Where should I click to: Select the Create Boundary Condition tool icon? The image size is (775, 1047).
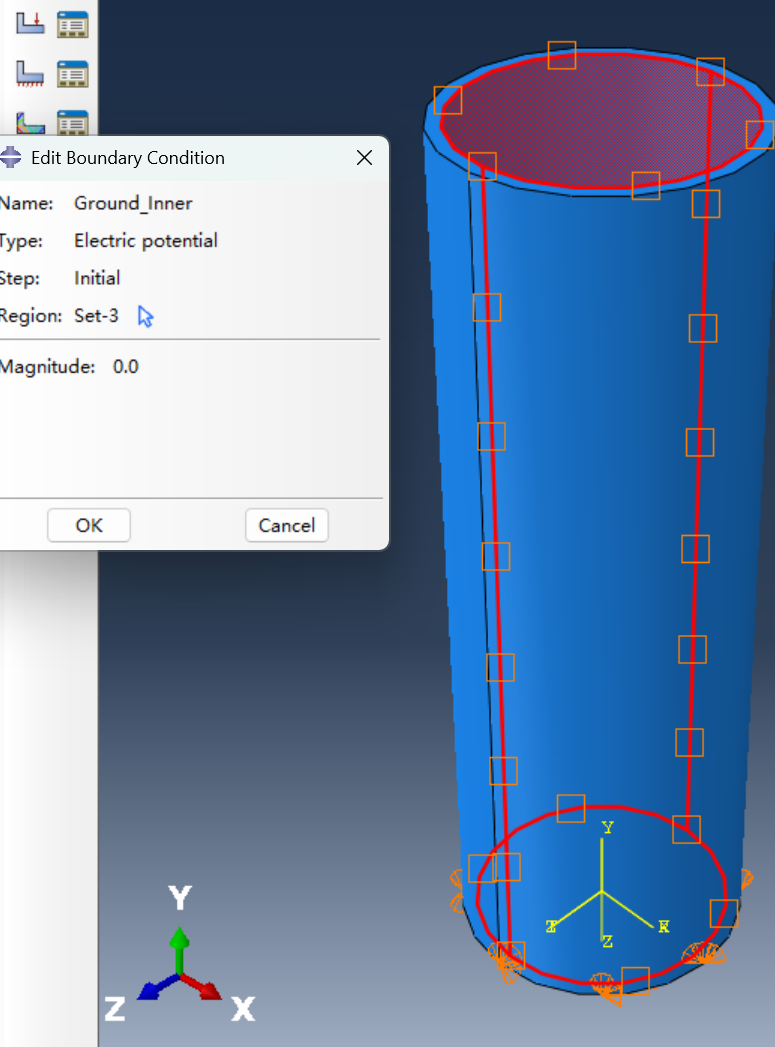30,73
